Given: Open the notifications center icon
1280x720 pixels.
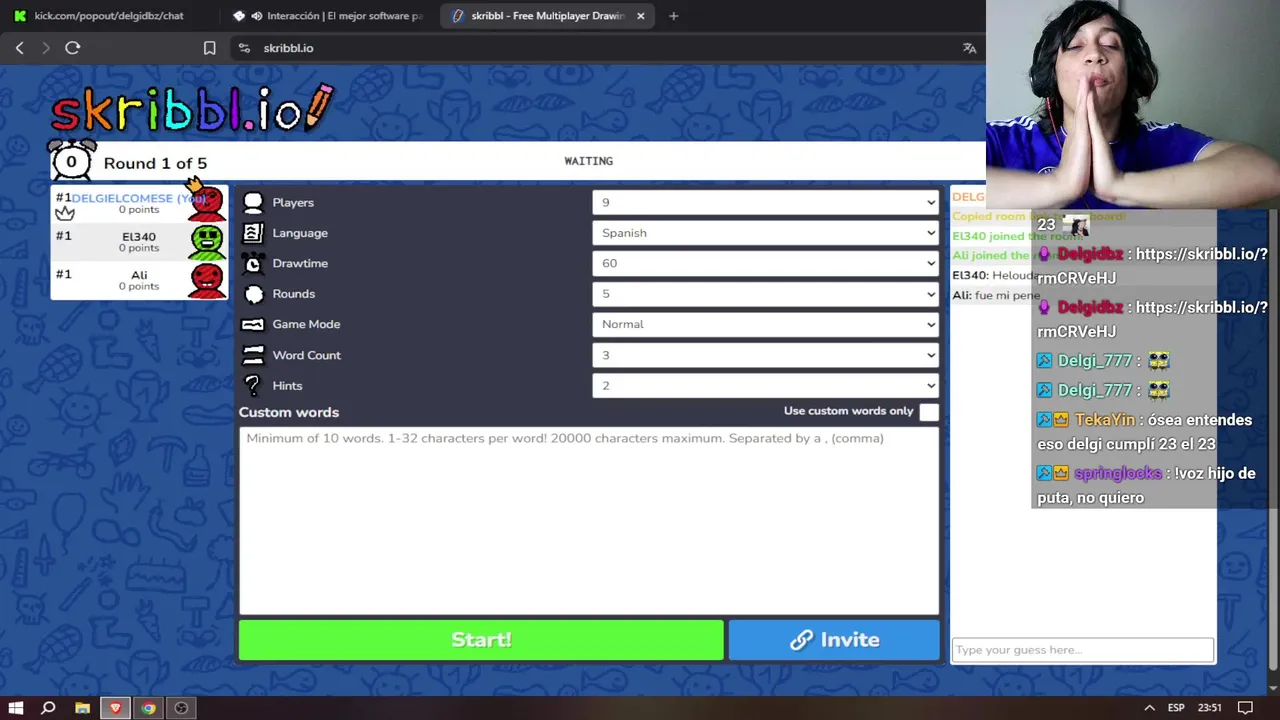Looking at the screenshot, I should click(x=1245, y=708).
